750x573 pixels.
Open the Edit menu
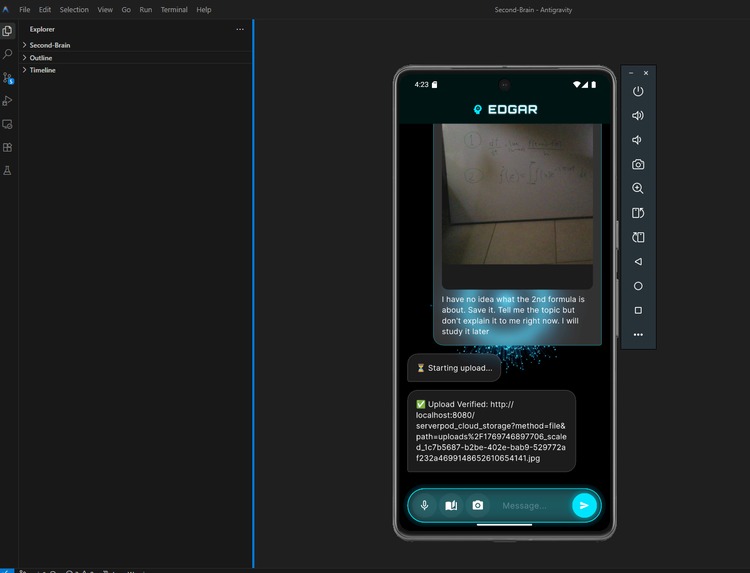point(45,10)
